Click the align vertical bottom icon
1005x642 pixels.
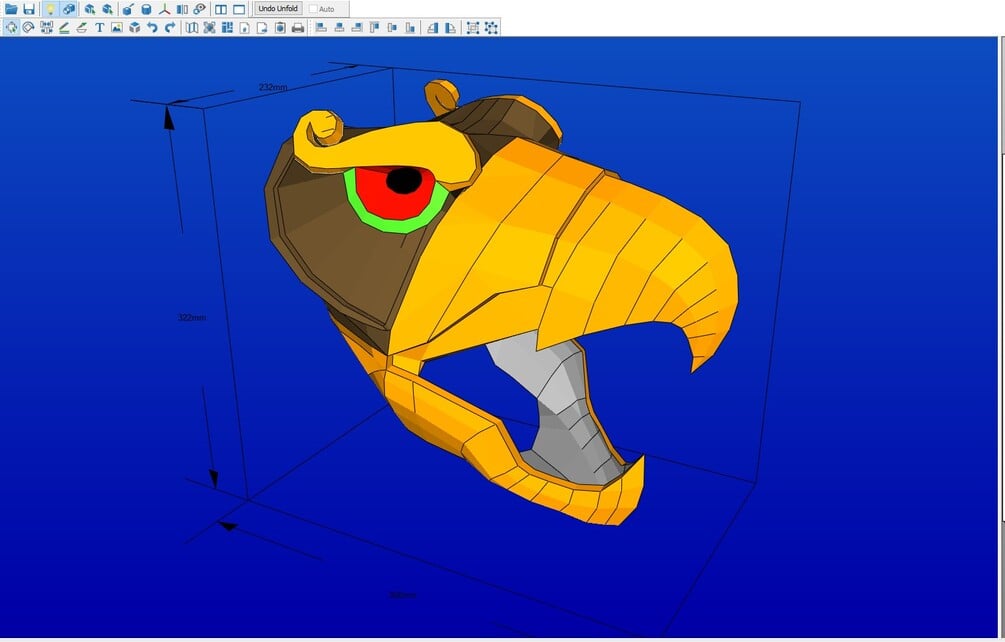pyautogui.click(x=410, y=28)
